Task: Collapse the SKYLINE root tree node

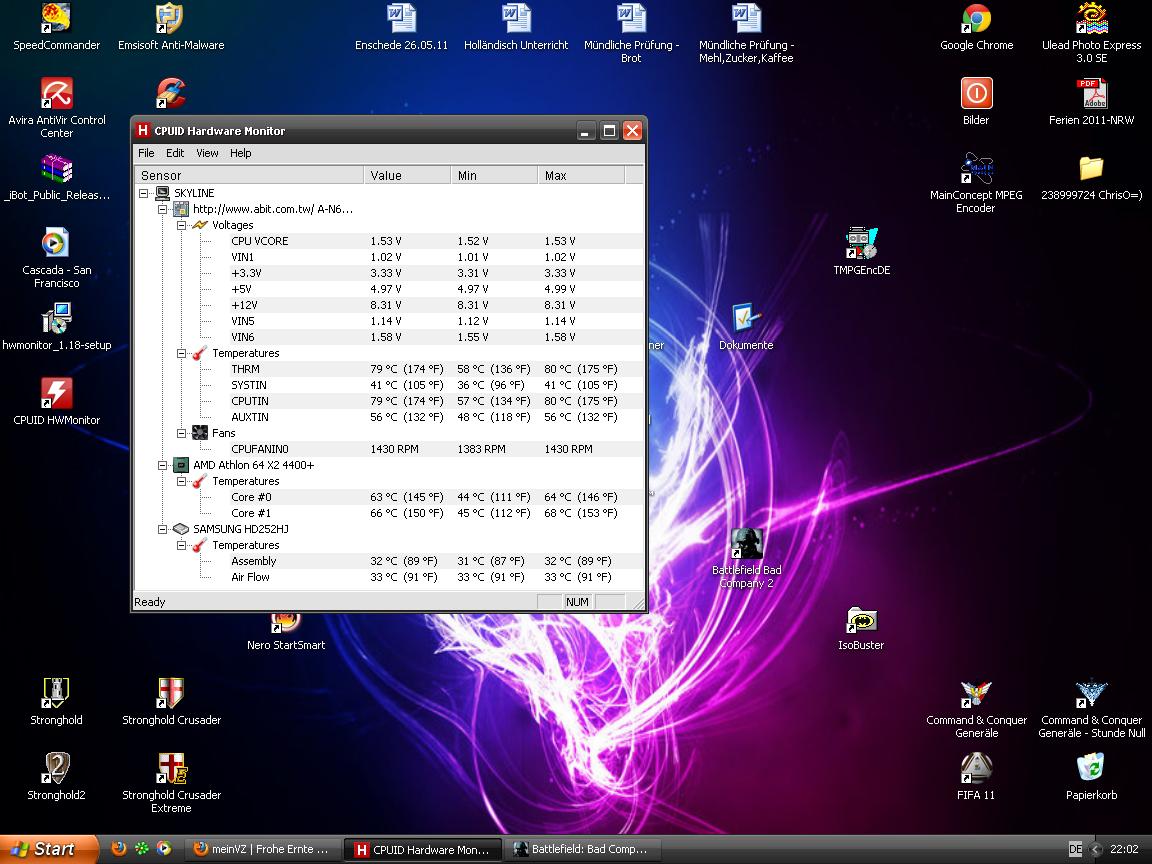Action: [x=144, y=193]
